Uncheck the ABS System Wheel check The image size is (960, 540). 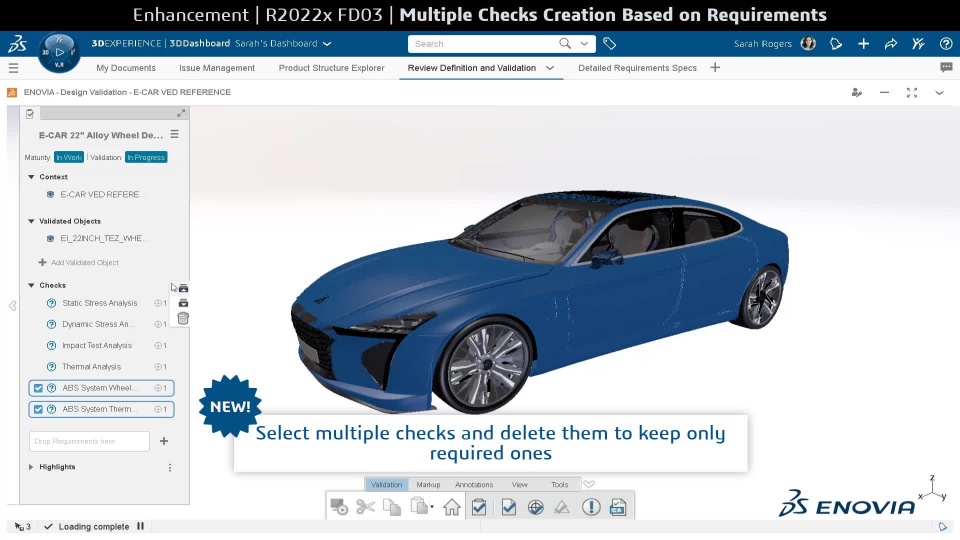click(38, 388)
